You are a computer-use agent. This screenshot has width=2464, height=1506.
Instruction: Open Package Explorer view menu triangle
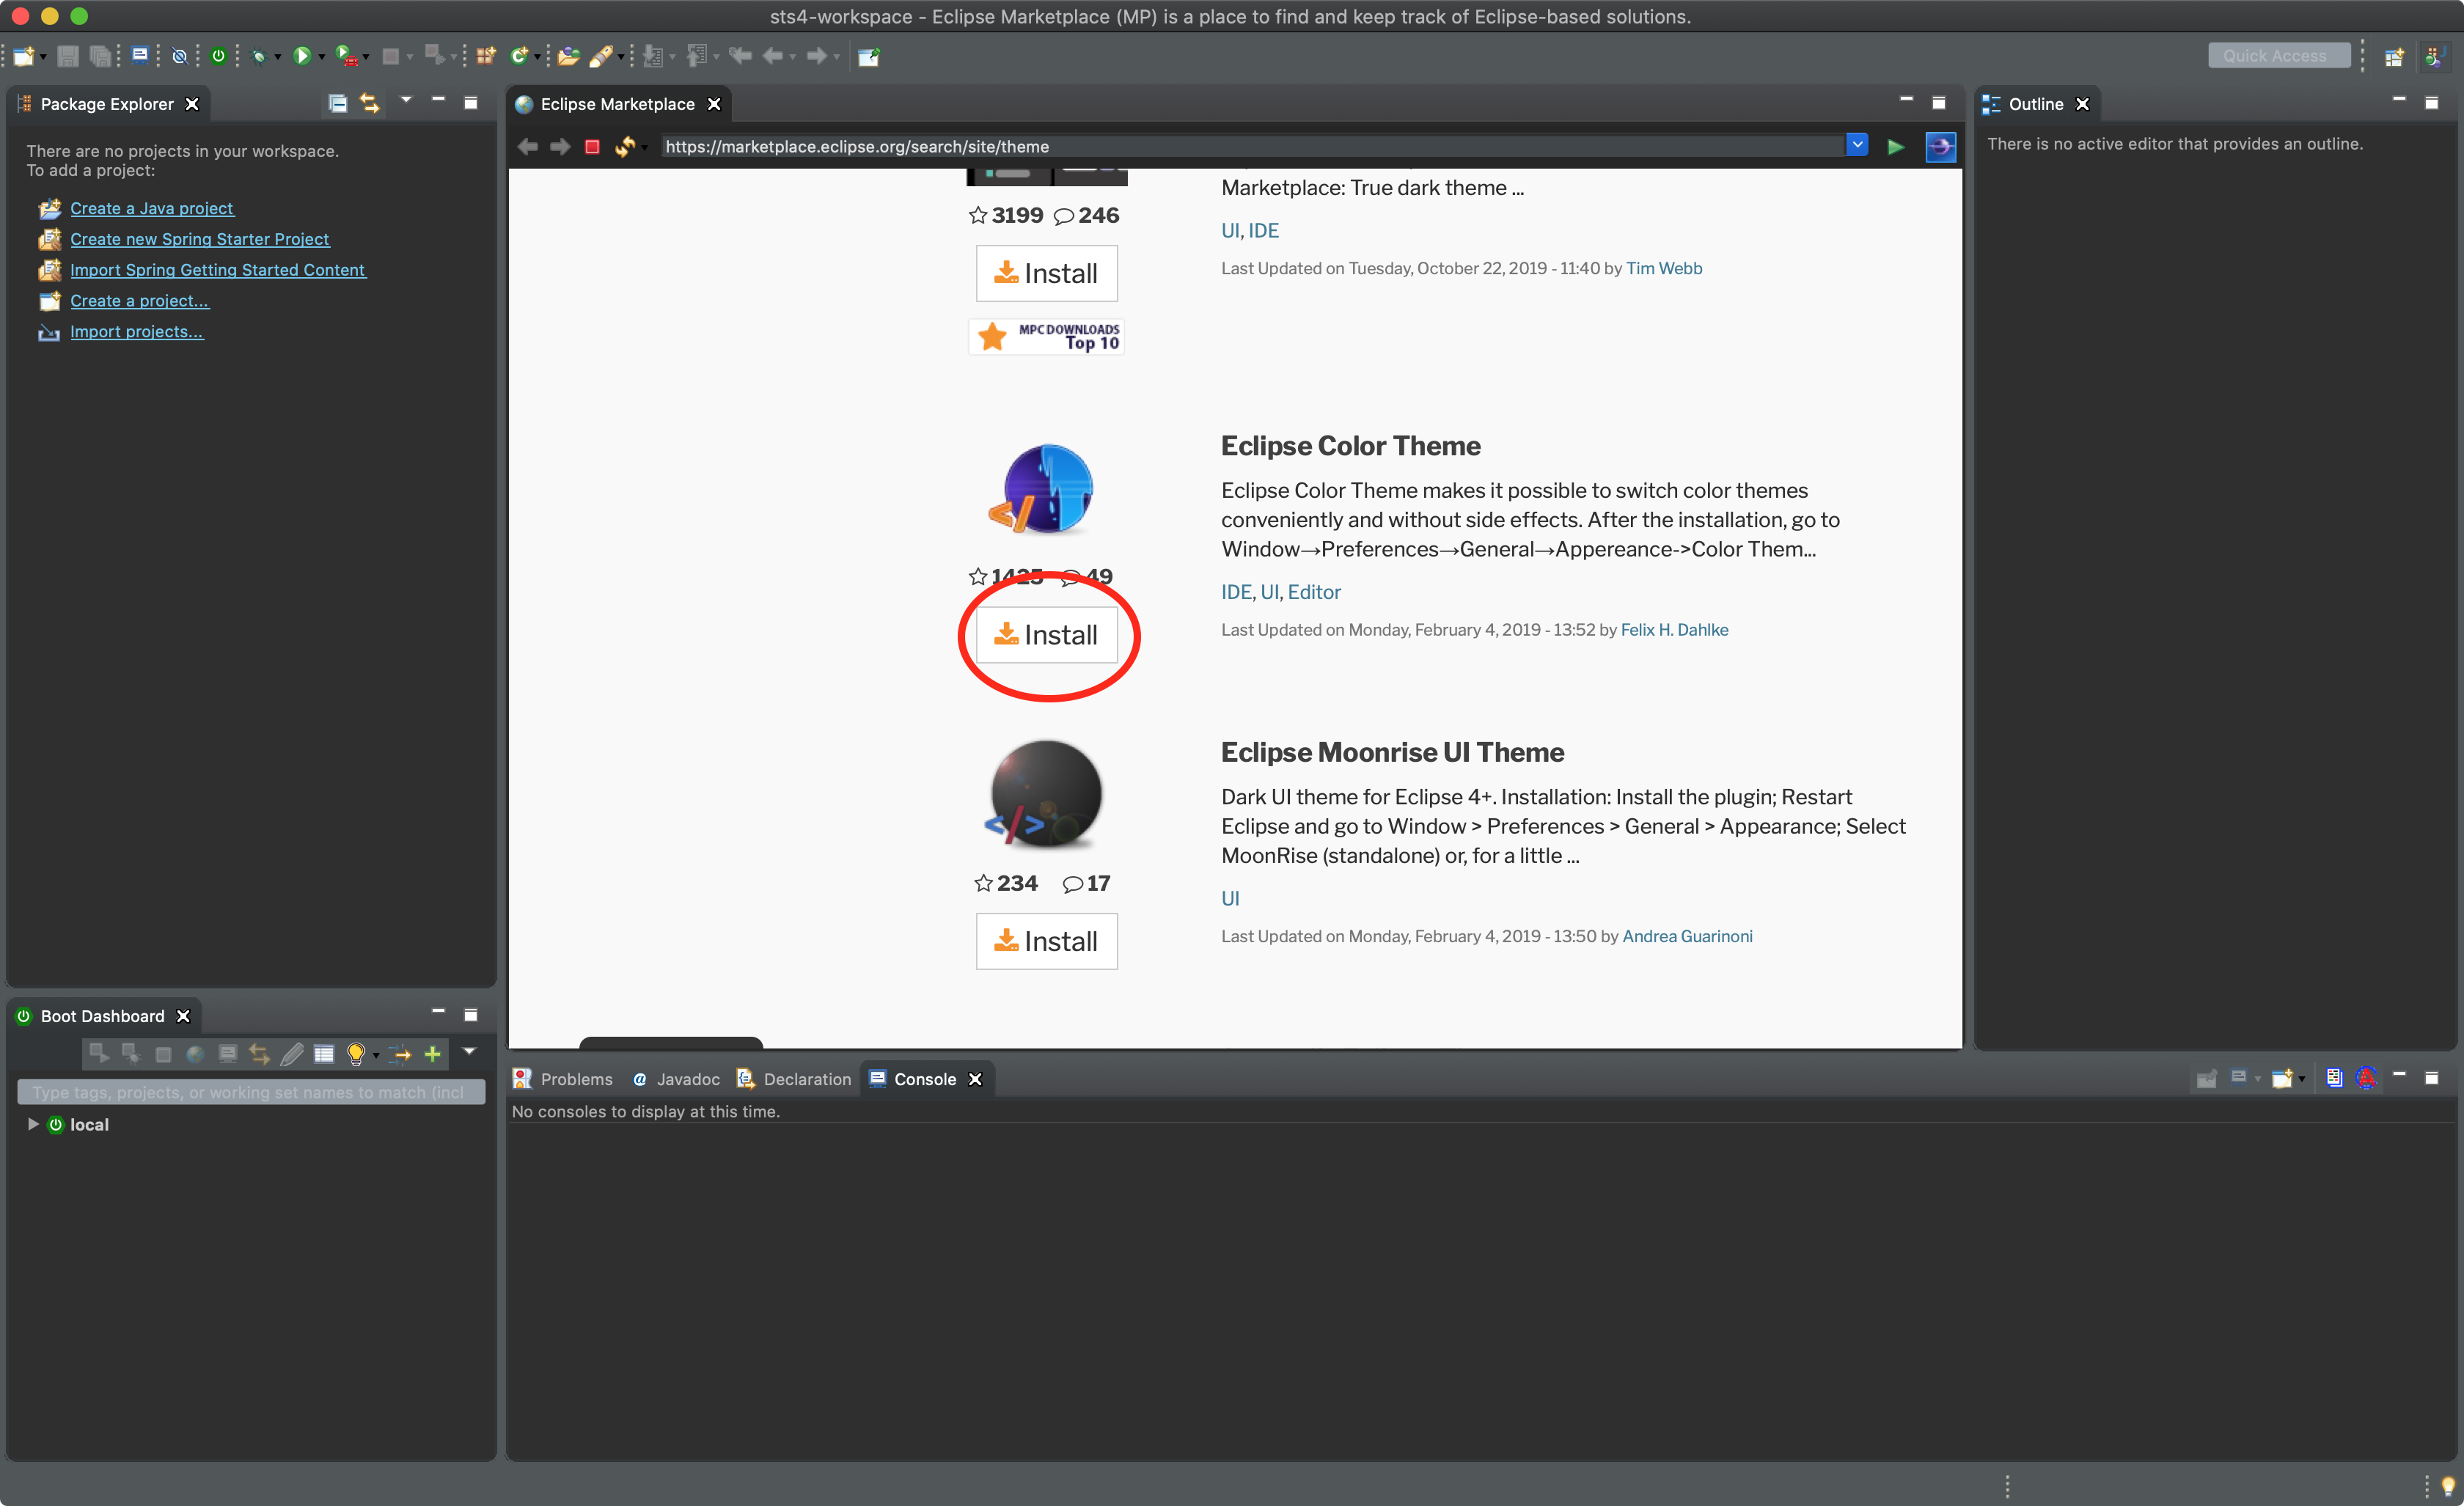(x=406, y=100)
